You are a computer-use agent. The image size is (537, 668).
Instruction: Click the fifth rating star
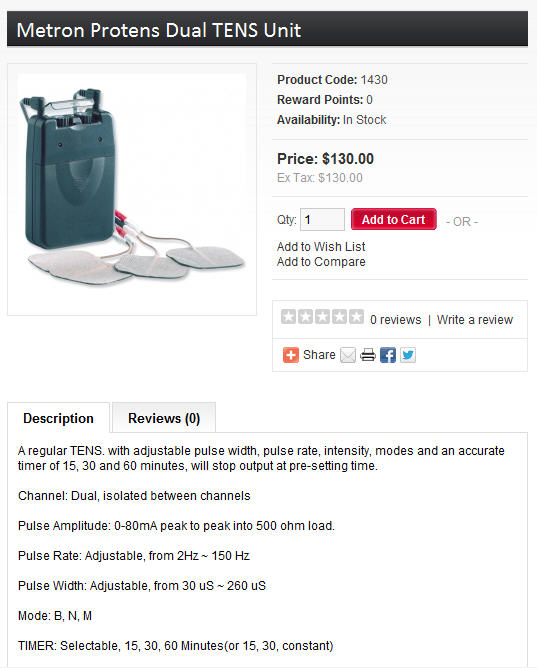coord(356,317)
